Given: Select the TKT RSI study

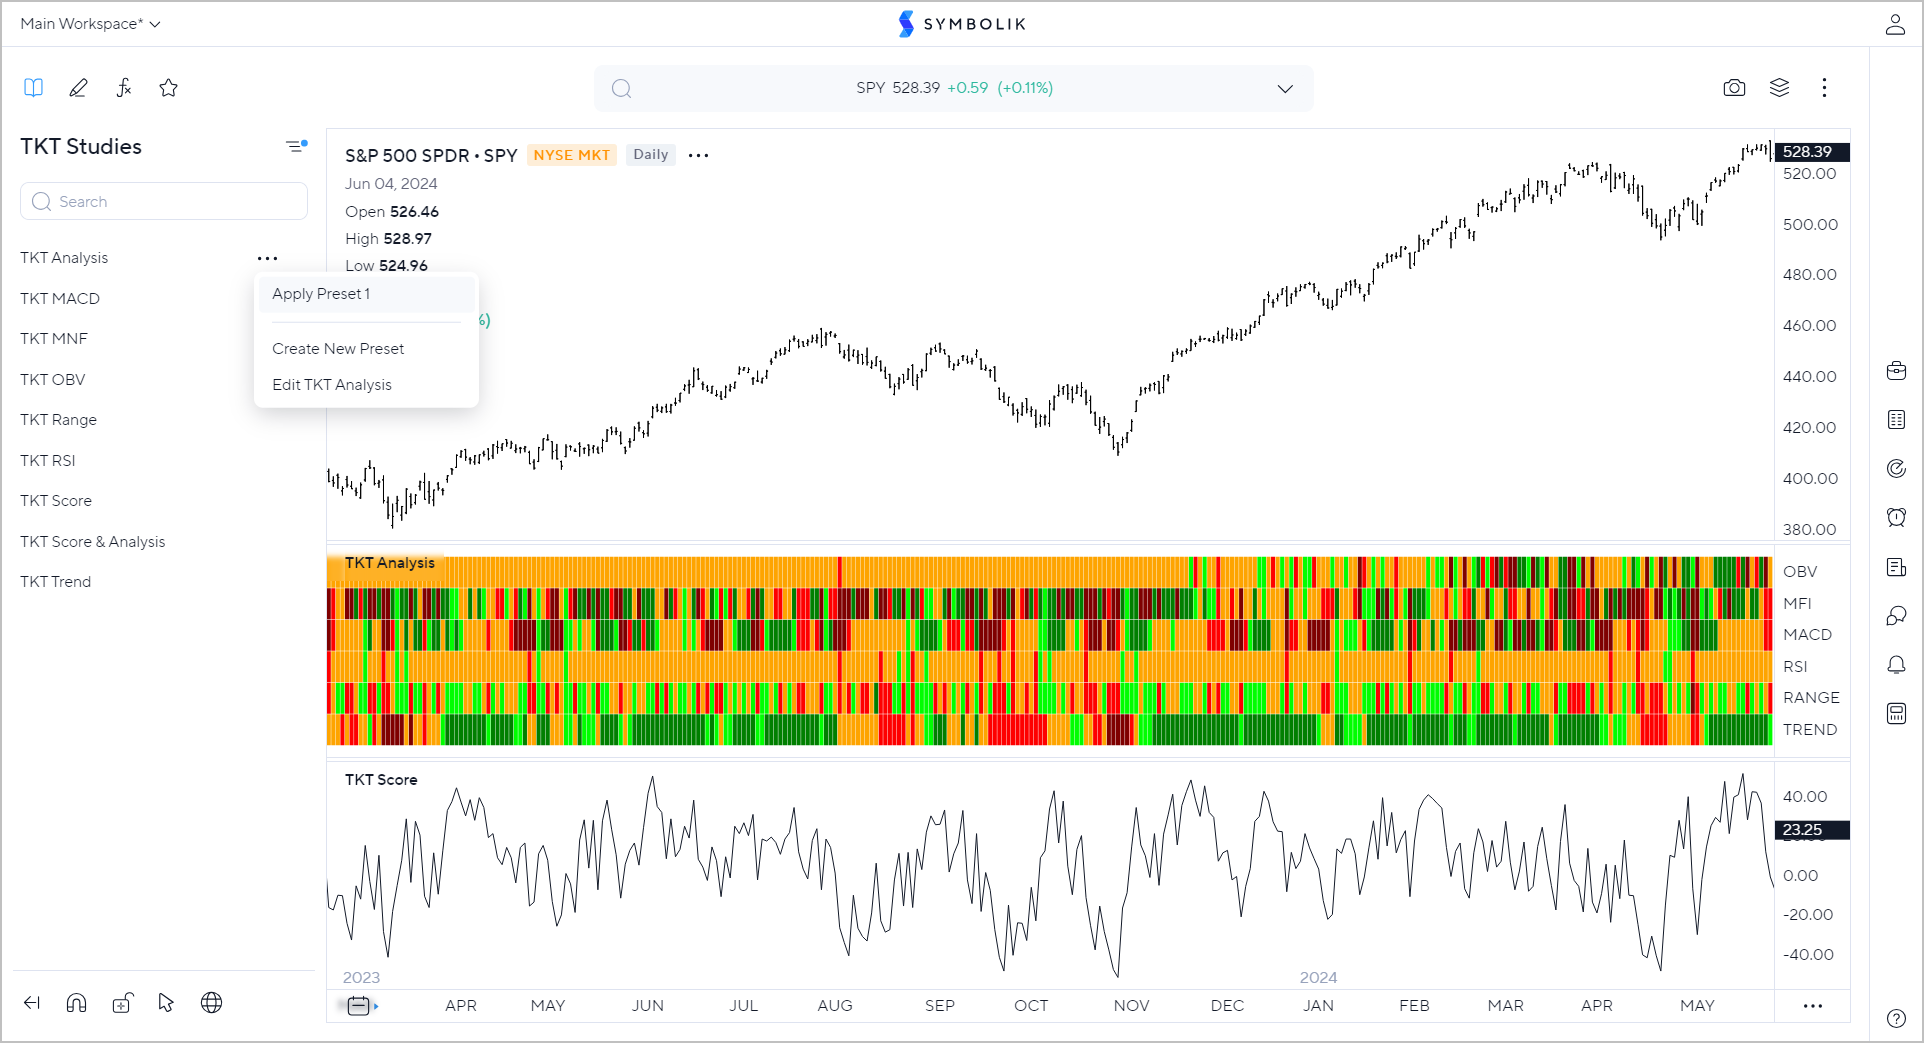Looking at the screenshot, I should tap(48, 461).
